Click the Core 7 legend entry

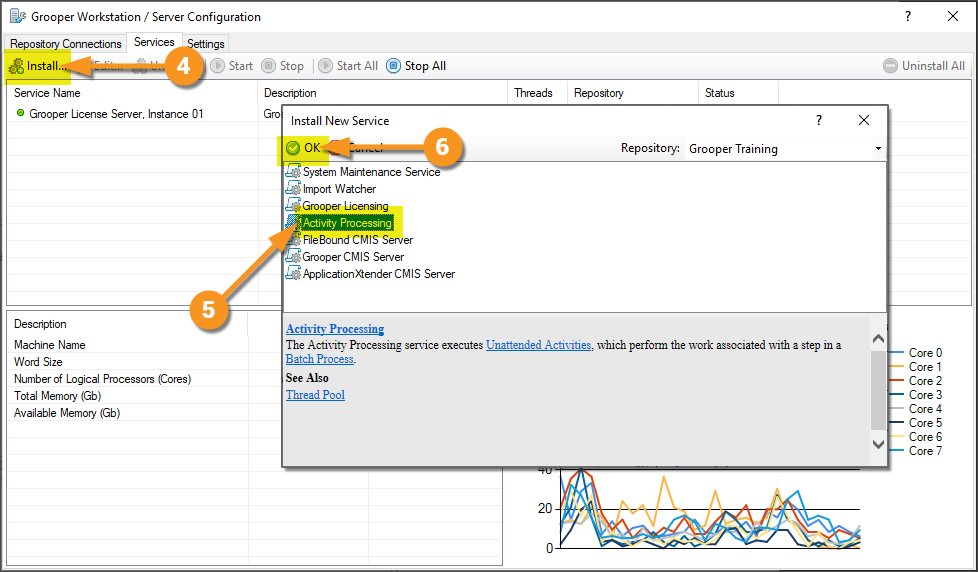(916, 451)
